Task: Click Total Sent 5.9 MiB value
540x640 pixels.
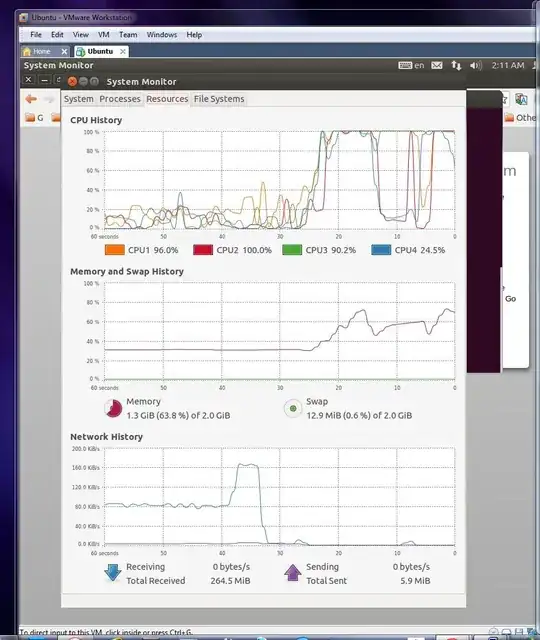Action: 415,581
